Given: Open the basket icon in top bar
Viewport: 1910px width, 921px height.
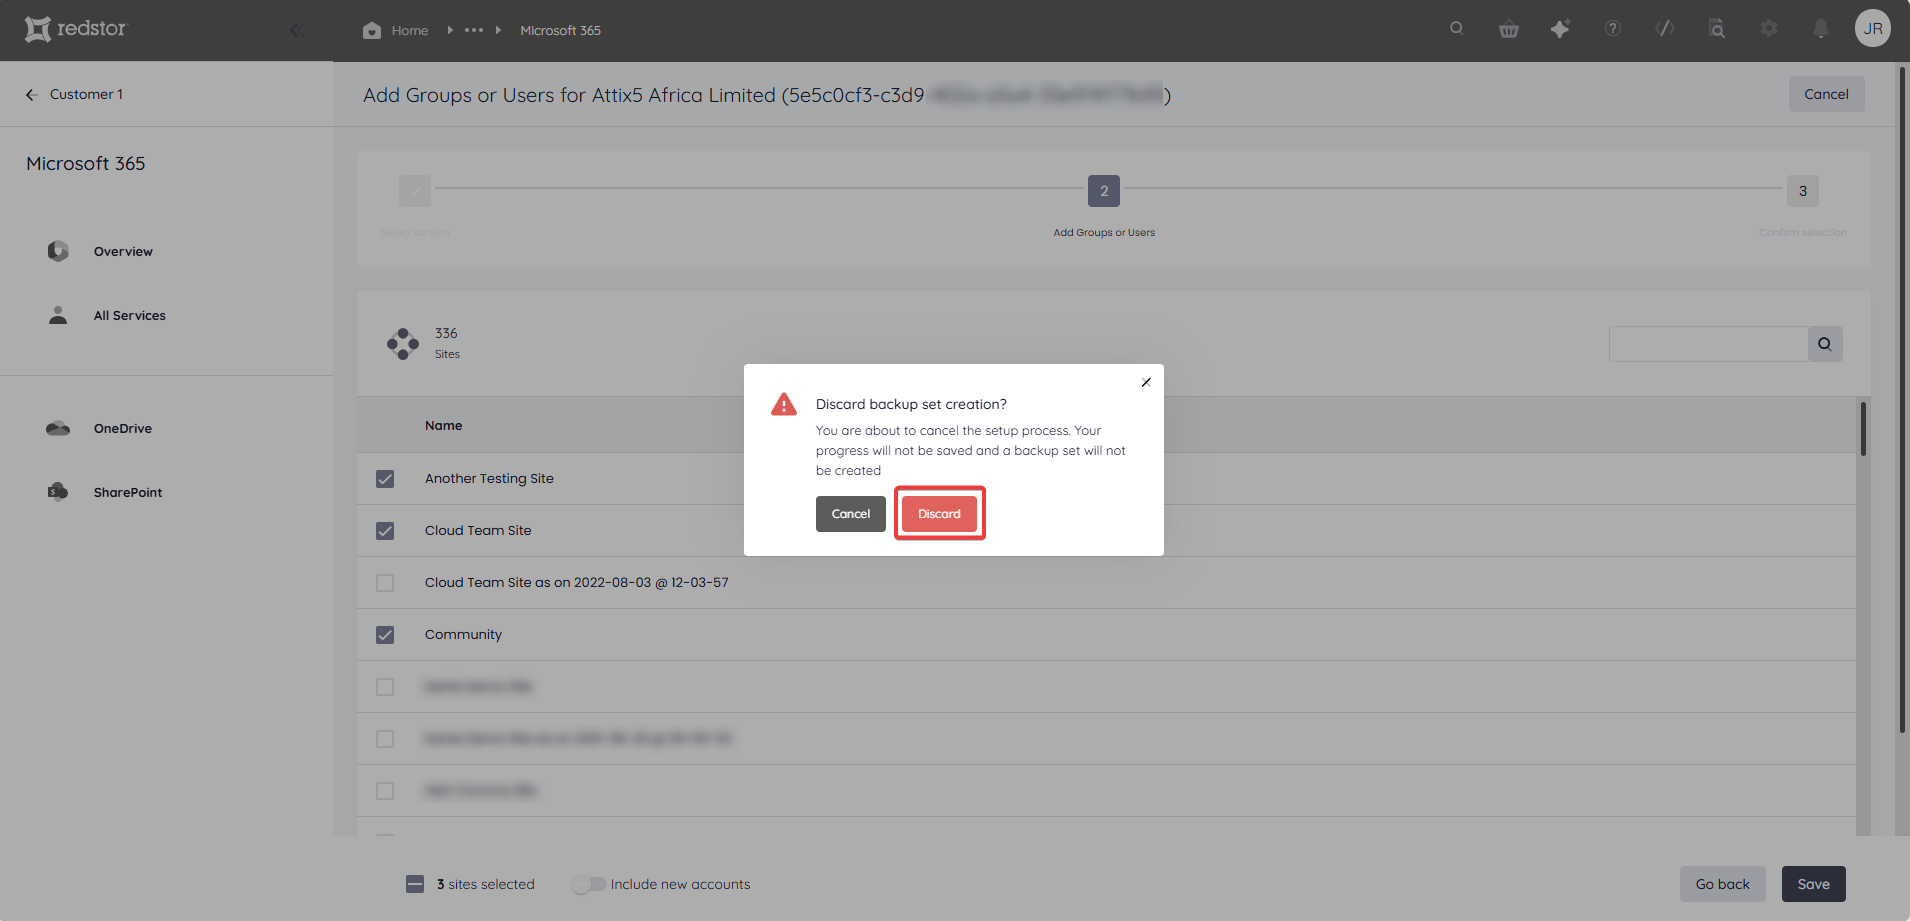Looking at the screenshot, I should [1509, 29].
